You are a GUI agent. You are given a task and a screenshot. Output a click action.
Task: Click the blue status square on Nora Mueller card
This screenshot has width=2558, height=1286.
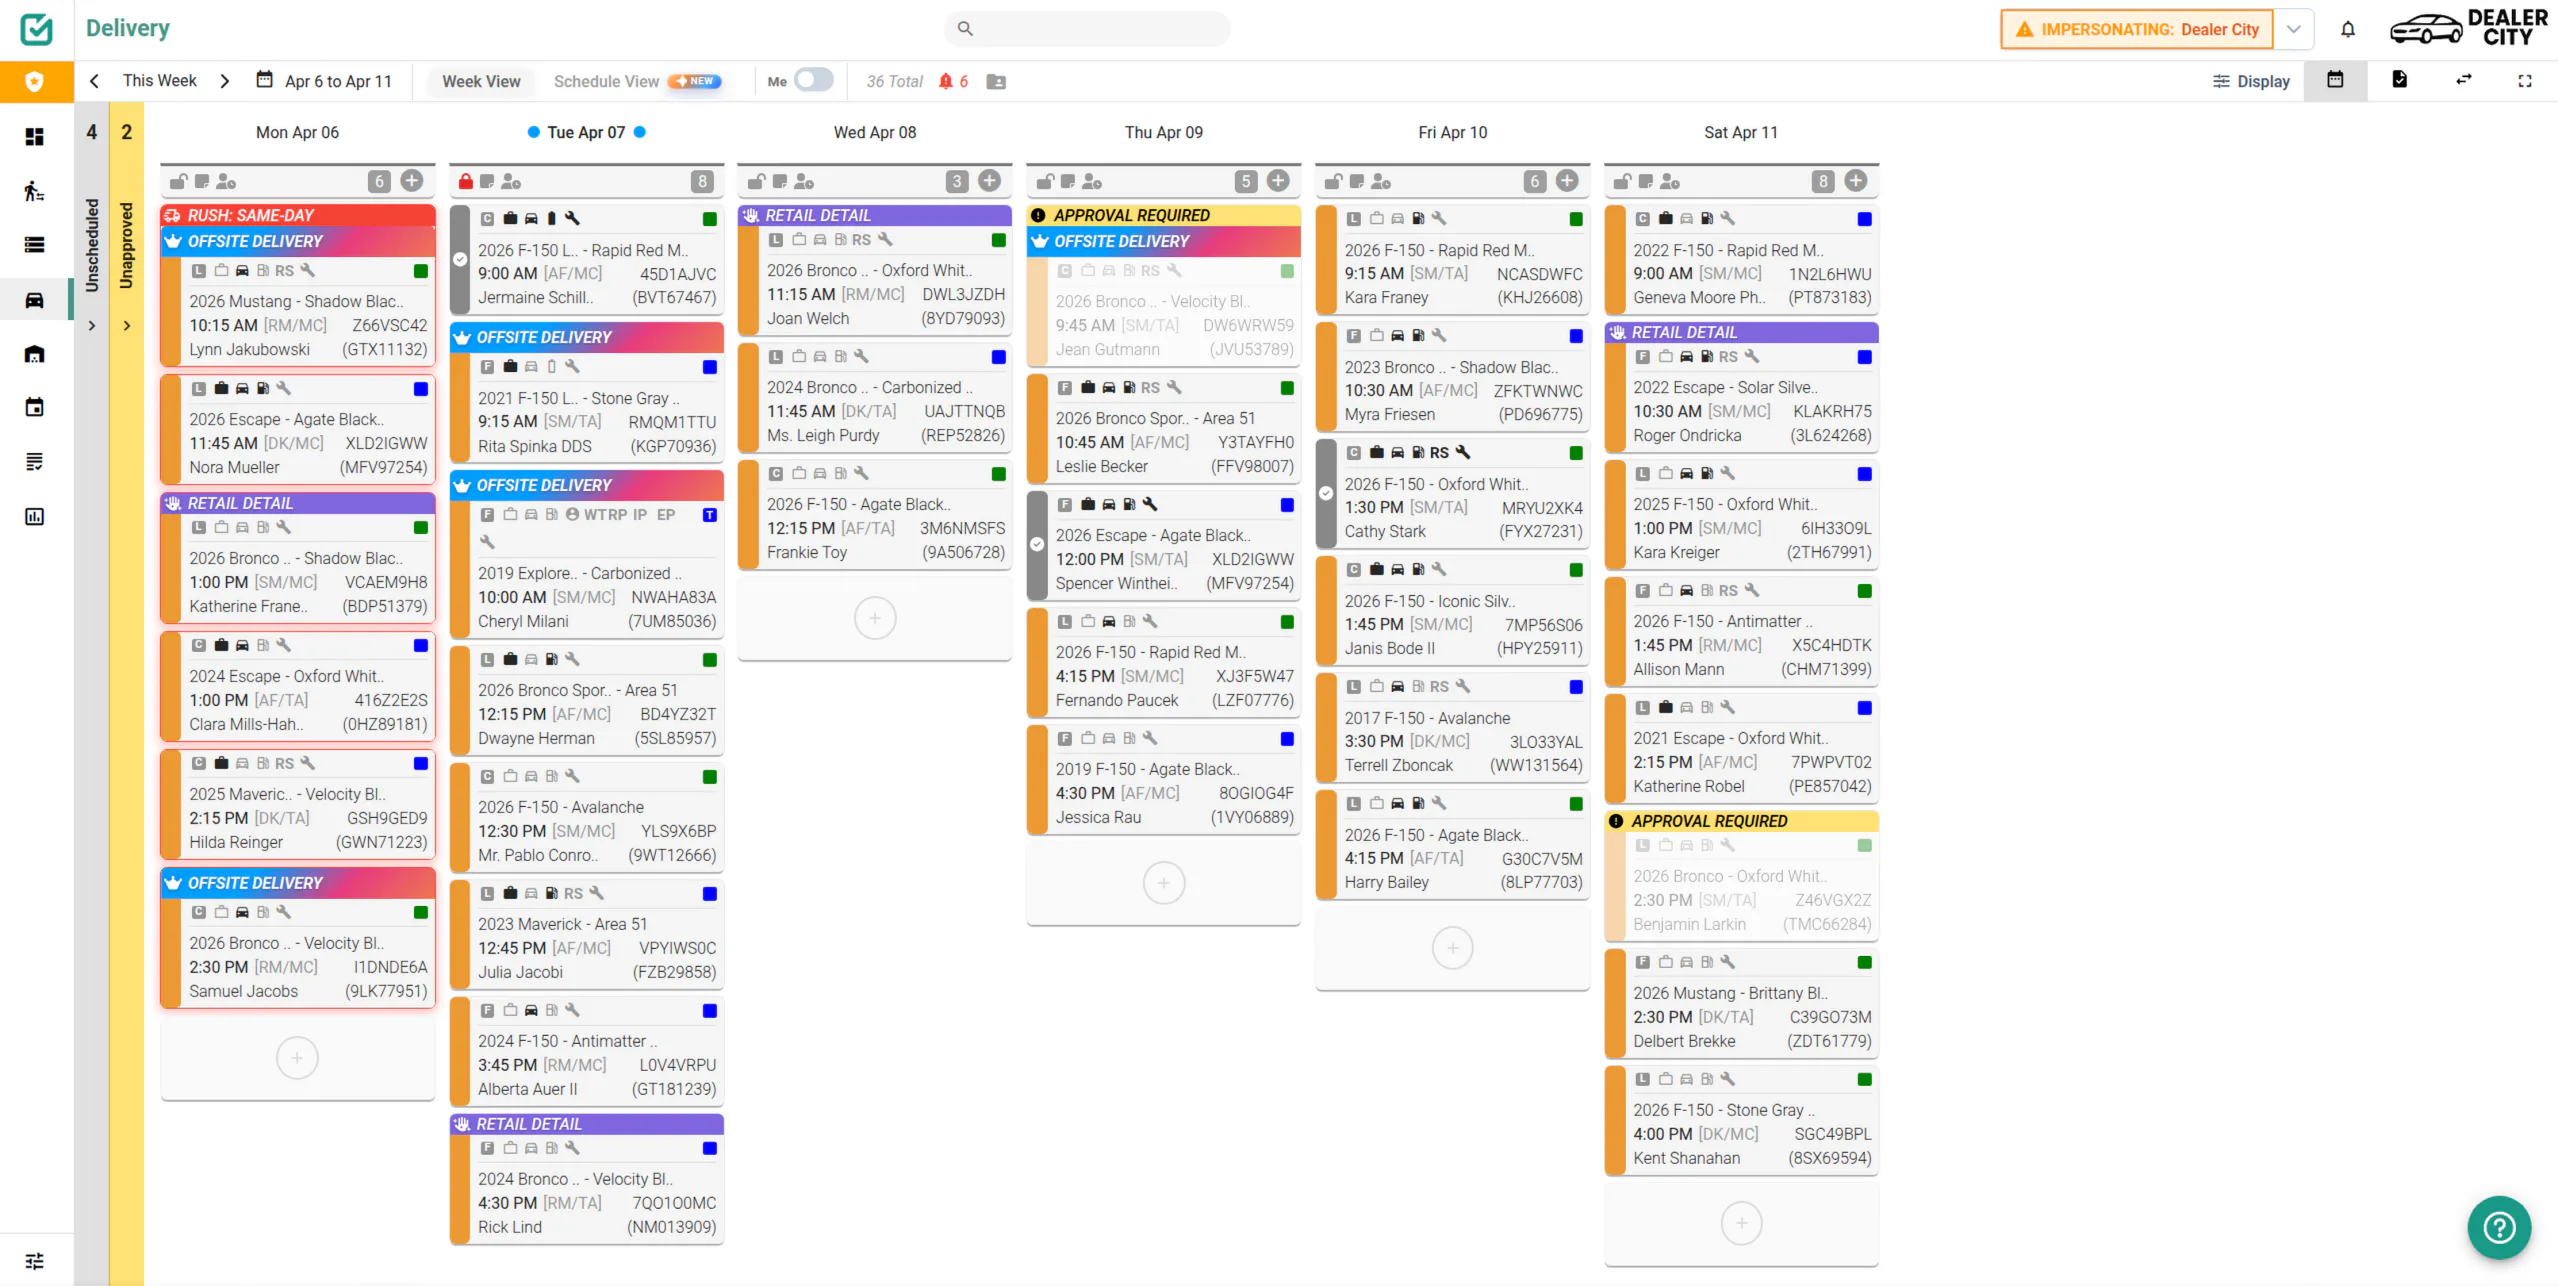(x=421, y=389)
